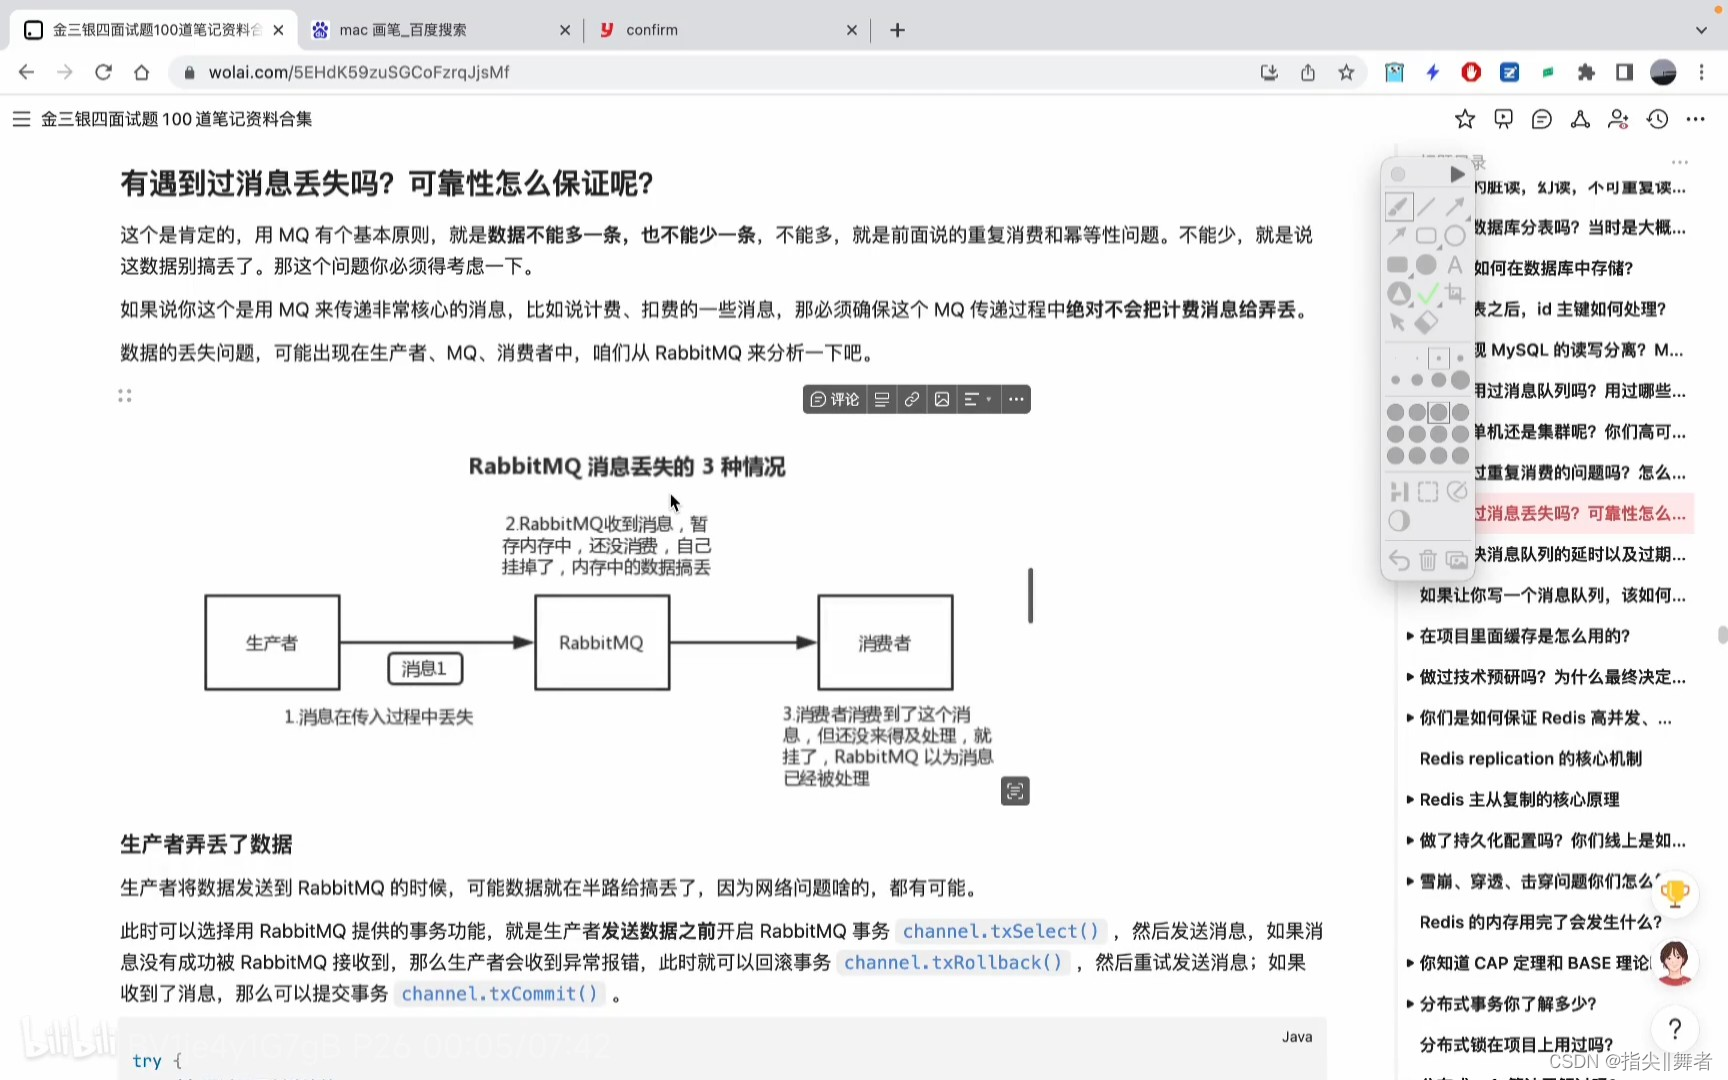1728x1080 pixels.
Task: Toggle Chrome bookmark star in address bar
Action: coord(1346,72)
